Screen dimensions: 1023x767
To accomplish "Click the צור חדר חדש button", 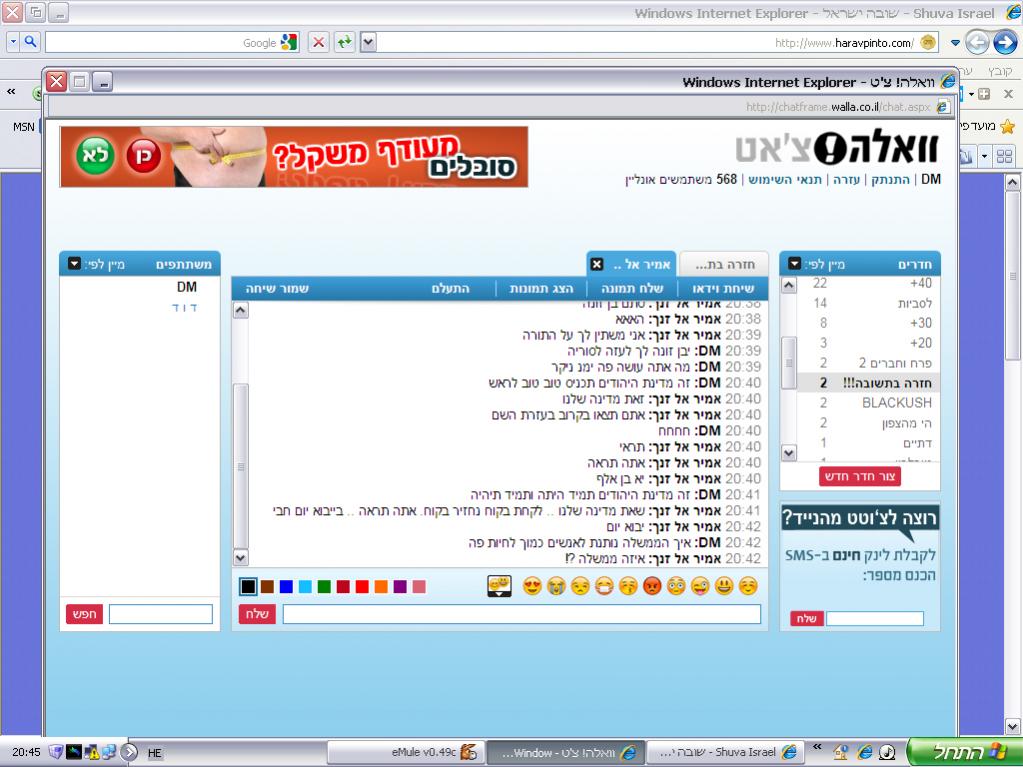I will (x=860, y=476).
